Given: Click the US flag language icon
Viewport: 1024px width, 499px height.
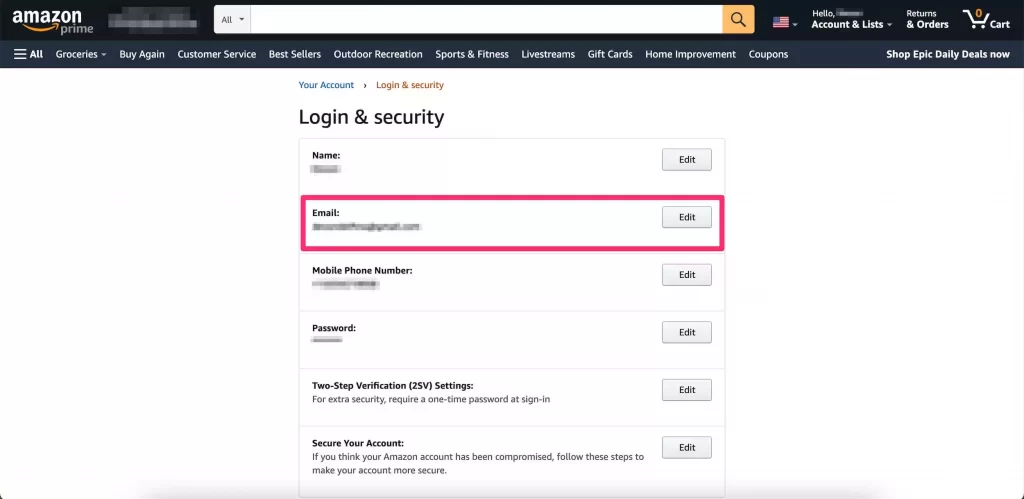Looking at the screenshot, I should 781,21.
